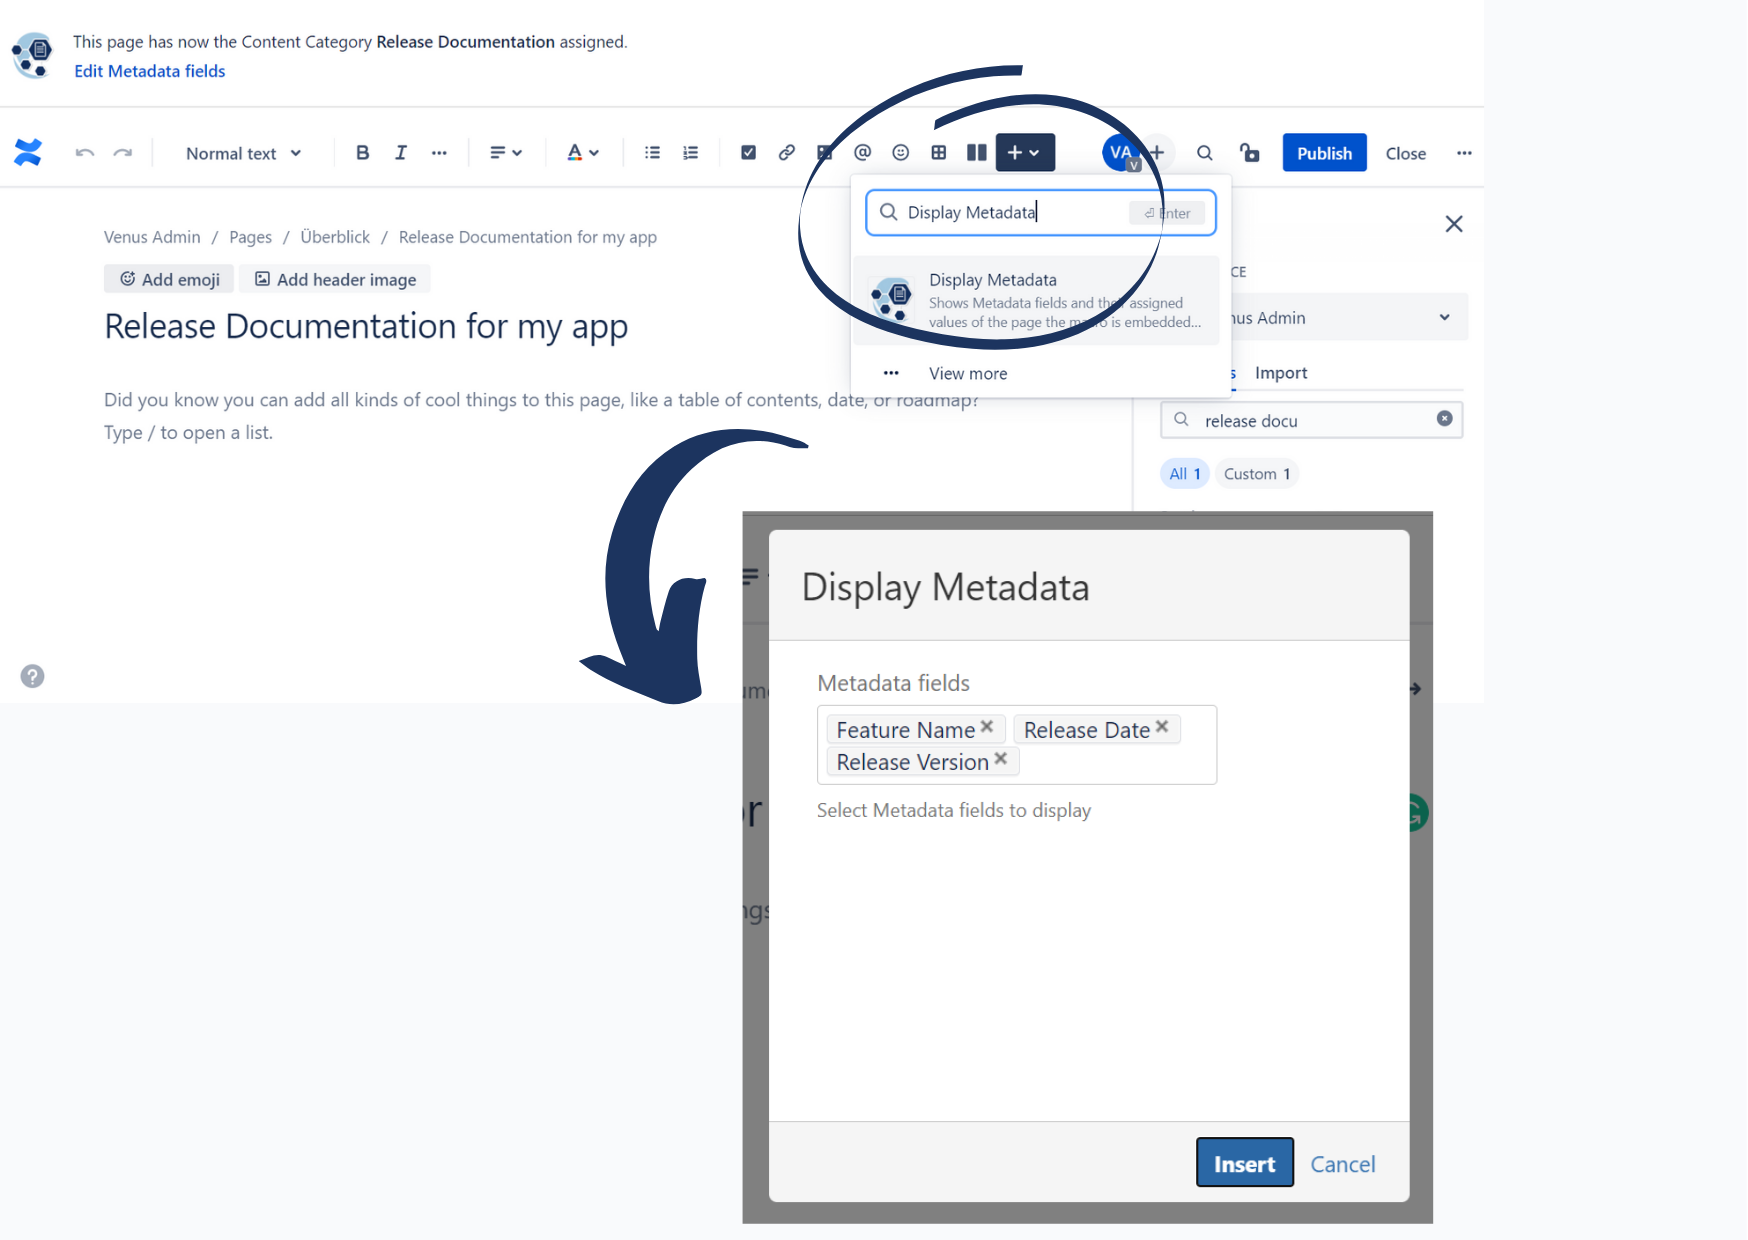Click the Bold formatting icon
The height and width of the screenshot is (1240, 1748).
[x=362, y=153]
